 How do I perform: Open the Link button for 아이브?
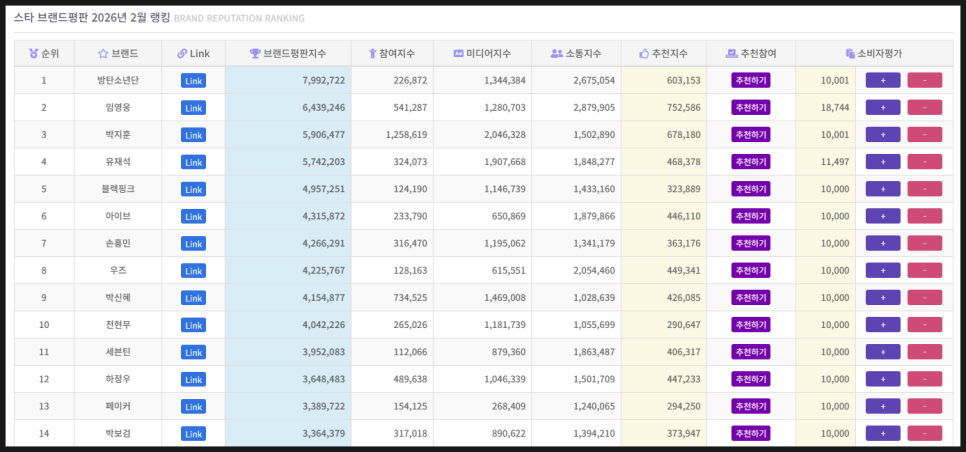click(x=193, y=216)
